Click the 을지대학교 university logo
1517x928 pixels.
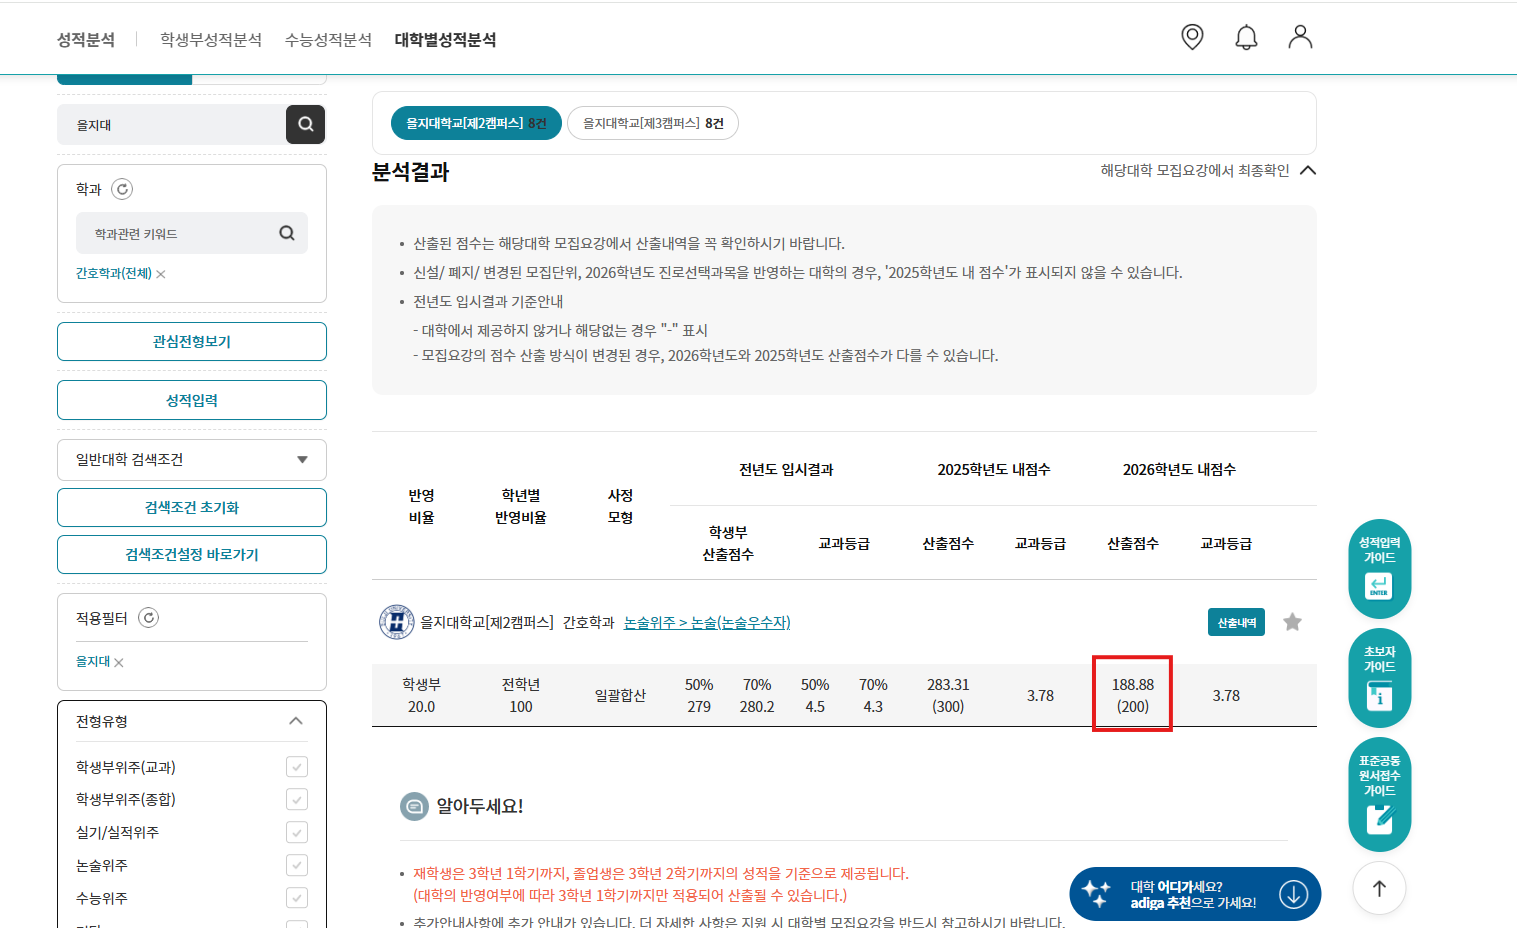click(397, 622)
